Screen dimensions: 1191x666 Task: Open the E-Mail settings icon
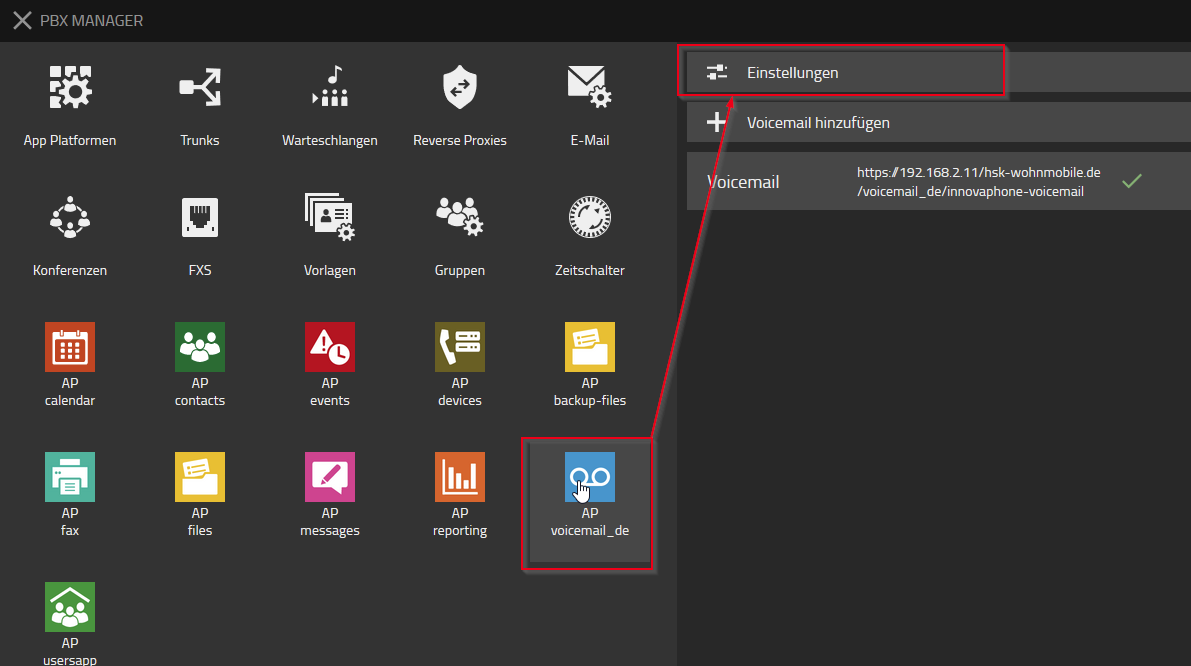[x=589, y=87]
